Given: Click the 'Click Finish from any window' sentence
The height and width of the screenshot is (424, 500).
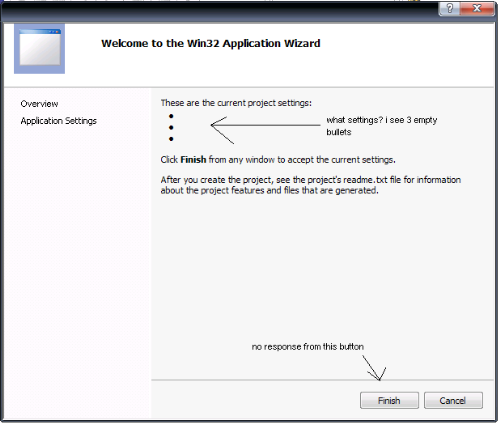Looking at the screenshot, I should pyautogui.click(x=278, y=160).
